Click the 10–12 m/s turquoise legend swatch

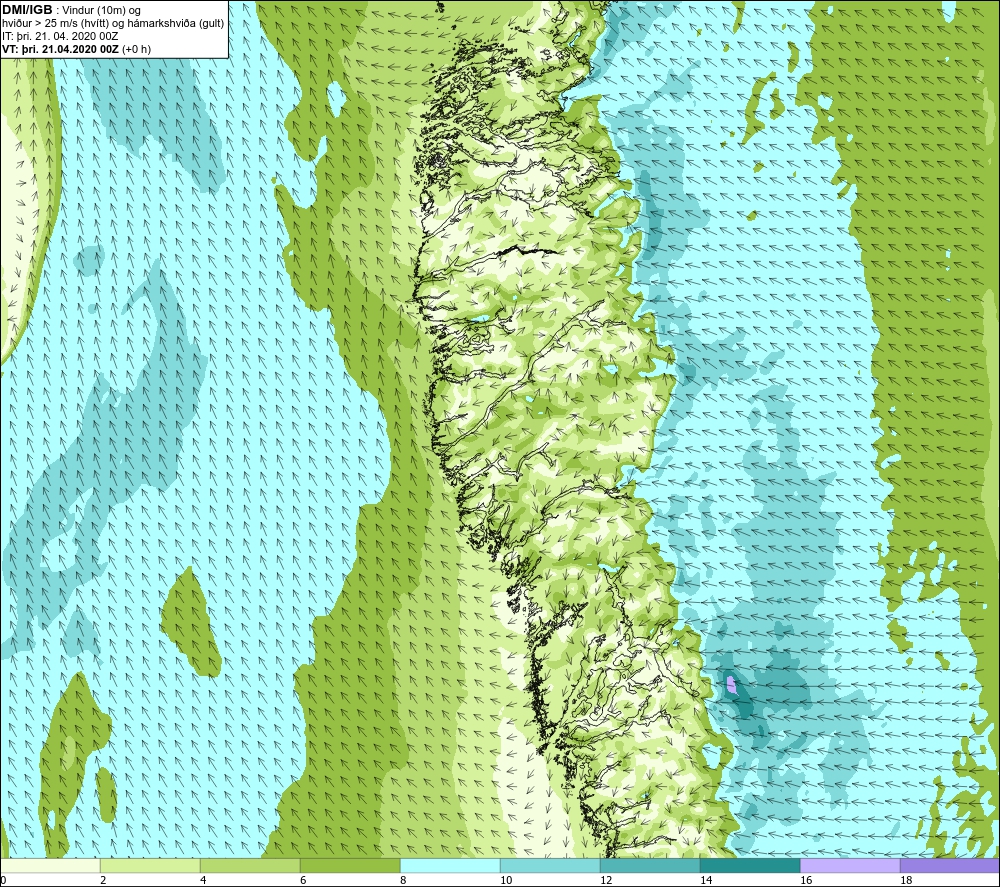tap(550, 865)
